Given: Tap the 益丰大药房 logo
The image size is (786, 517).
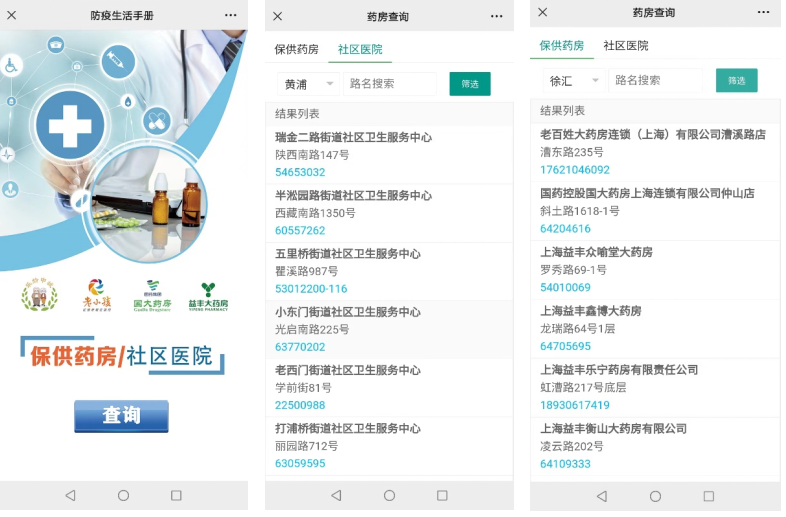Looking at the screenshot, I should tap(208, 297).
